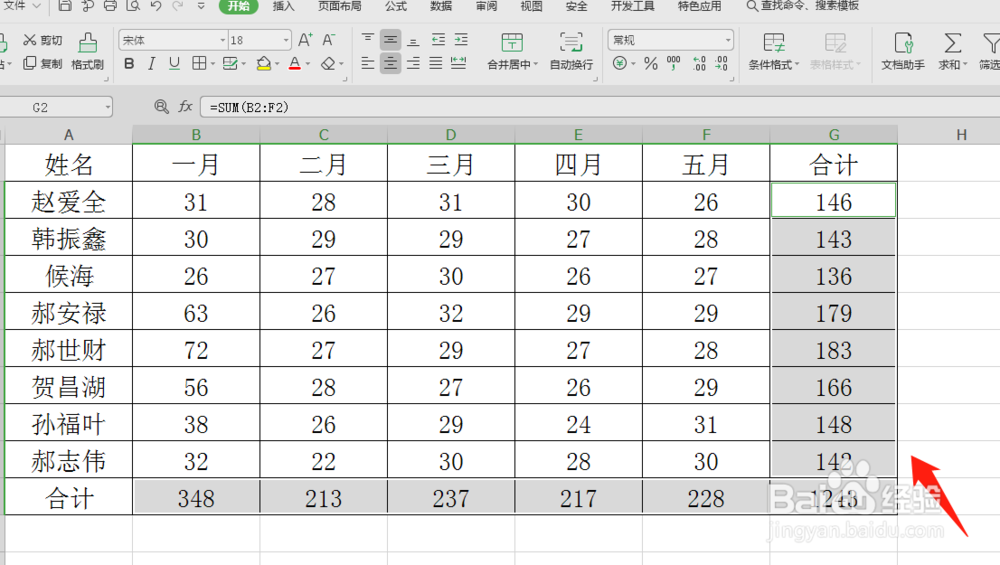Expand the quick access toolbar customize arrow
Screen dimensions: 1000x565
click(x=201, y=6)
